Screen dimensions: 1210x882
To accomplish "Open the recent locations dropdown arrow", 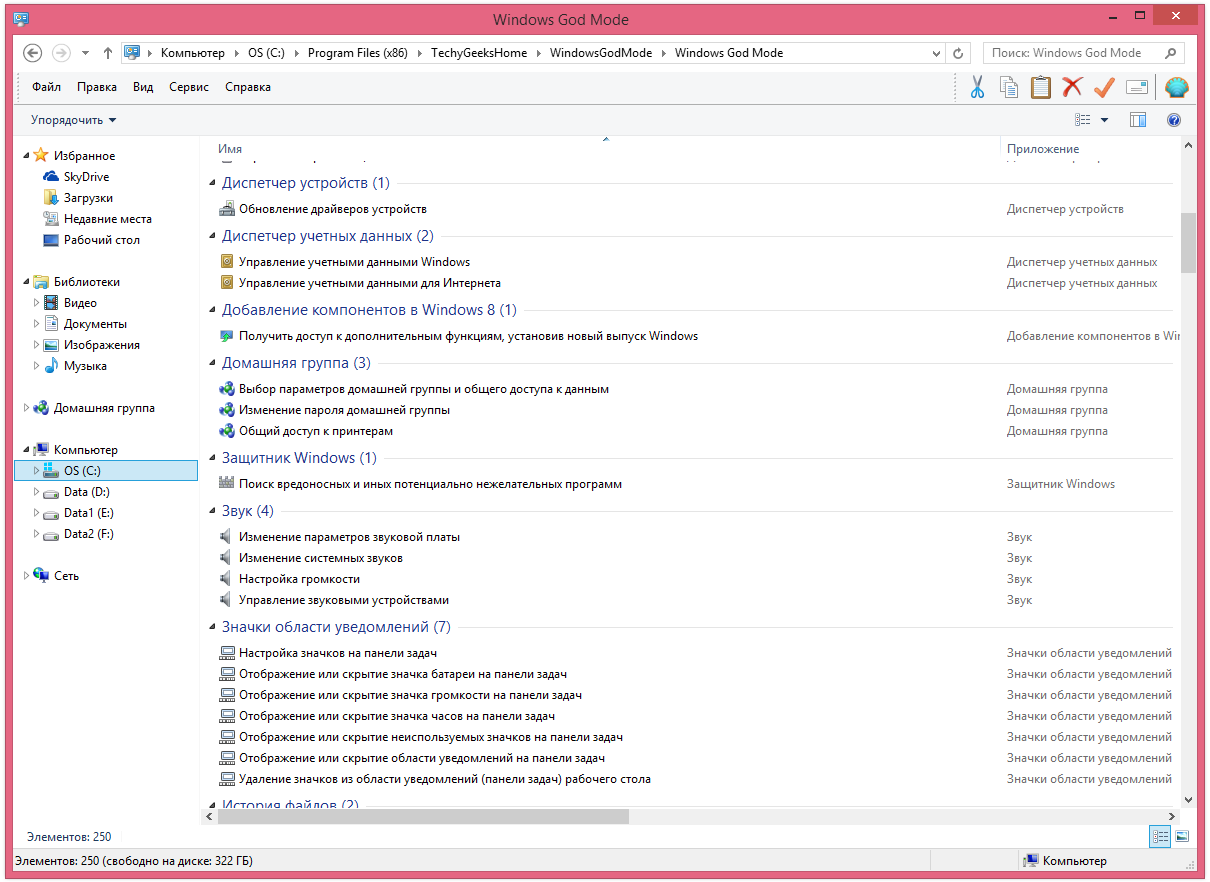I will tap(85, 53).
